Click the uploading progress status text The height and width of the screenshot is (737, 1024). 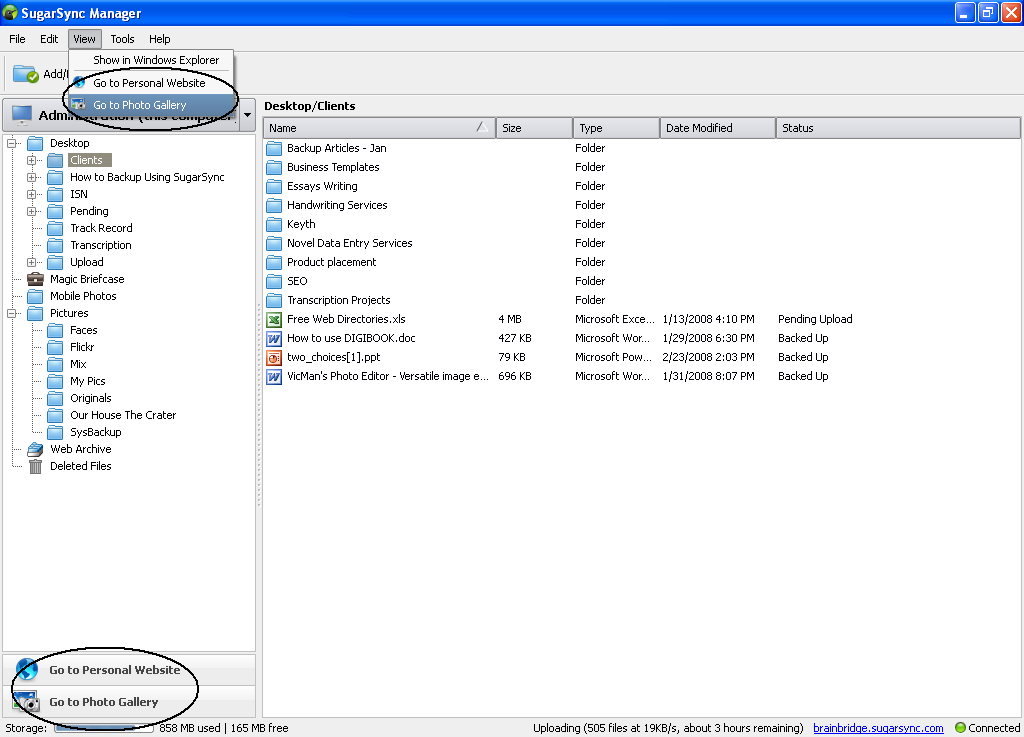coord(668,728)
